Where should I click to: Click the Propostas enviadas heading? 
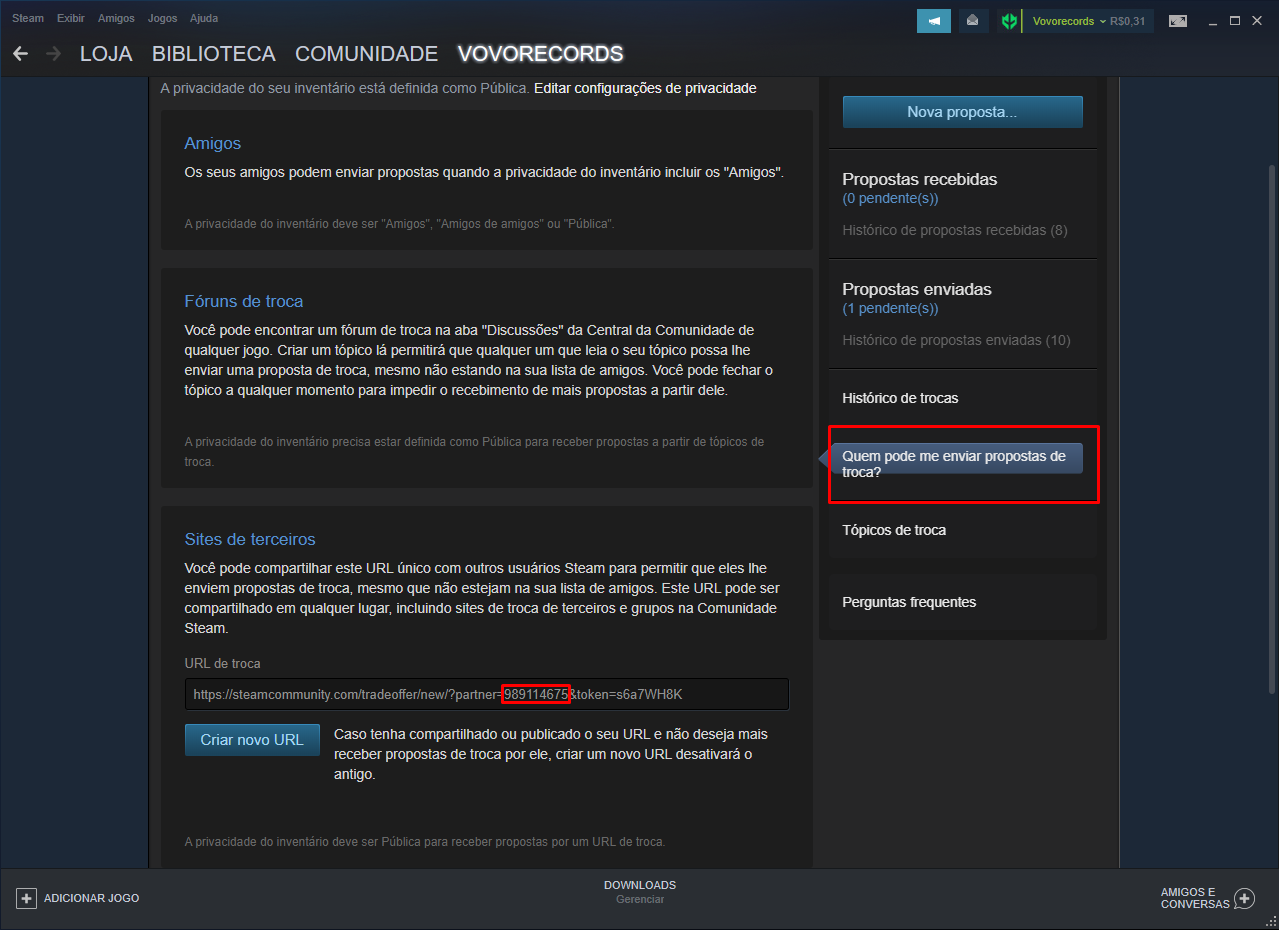(x=917, y=289)
